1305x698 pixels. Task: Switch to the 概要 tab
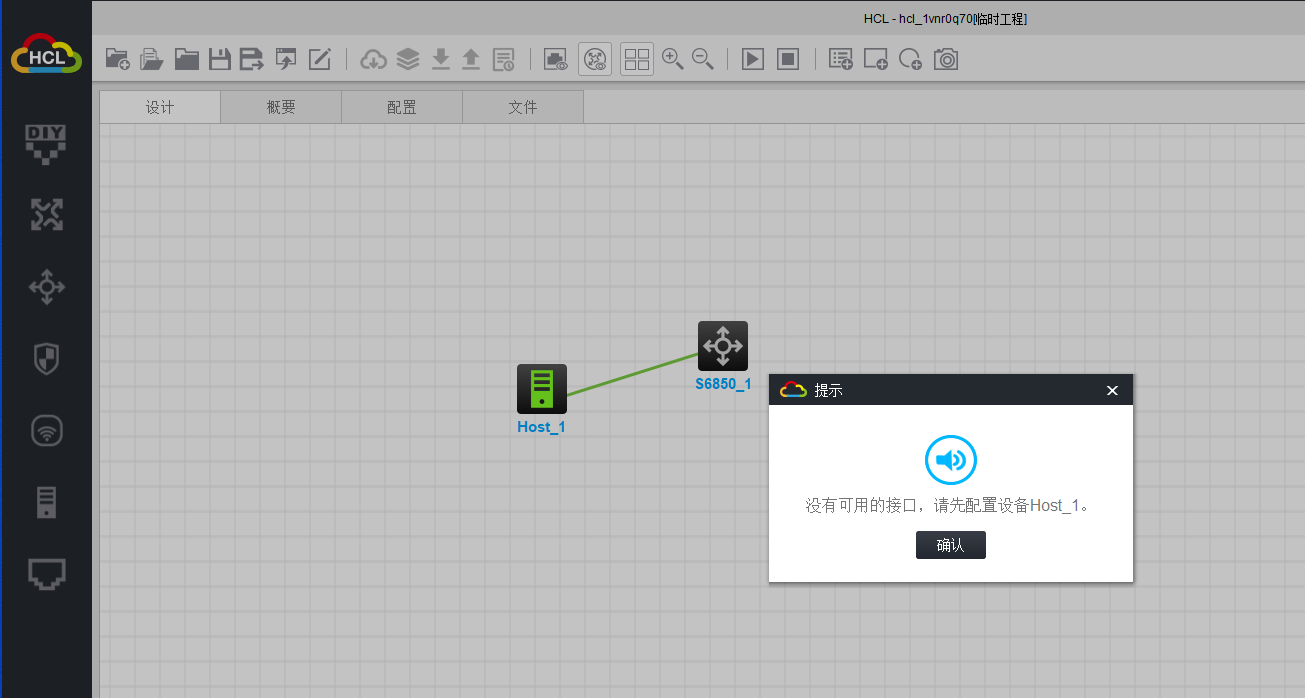(281, 107)
